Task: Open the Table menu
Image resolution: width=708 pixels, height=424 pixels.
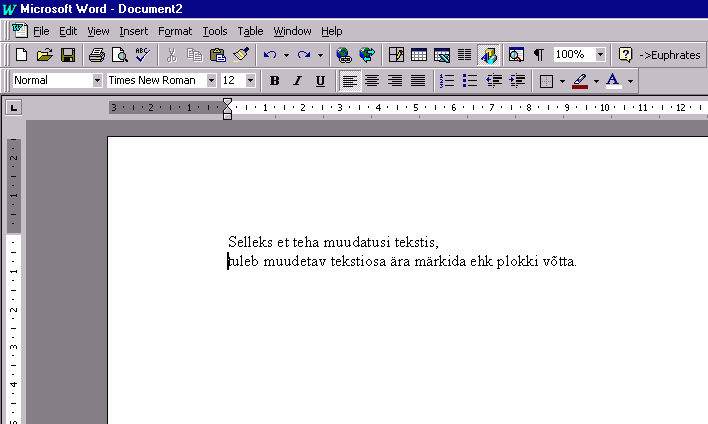Action: point(250,31)
